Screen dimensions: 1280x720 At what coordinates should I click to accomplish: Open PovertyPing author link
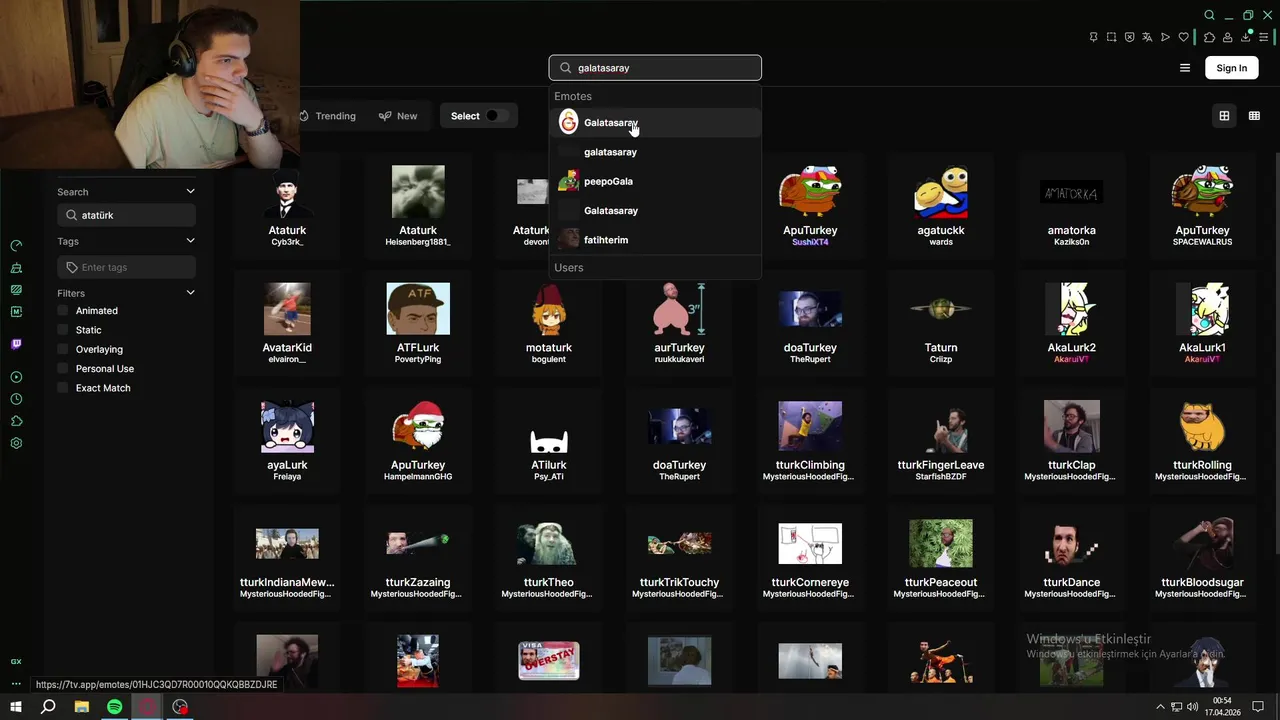(418, 359)
